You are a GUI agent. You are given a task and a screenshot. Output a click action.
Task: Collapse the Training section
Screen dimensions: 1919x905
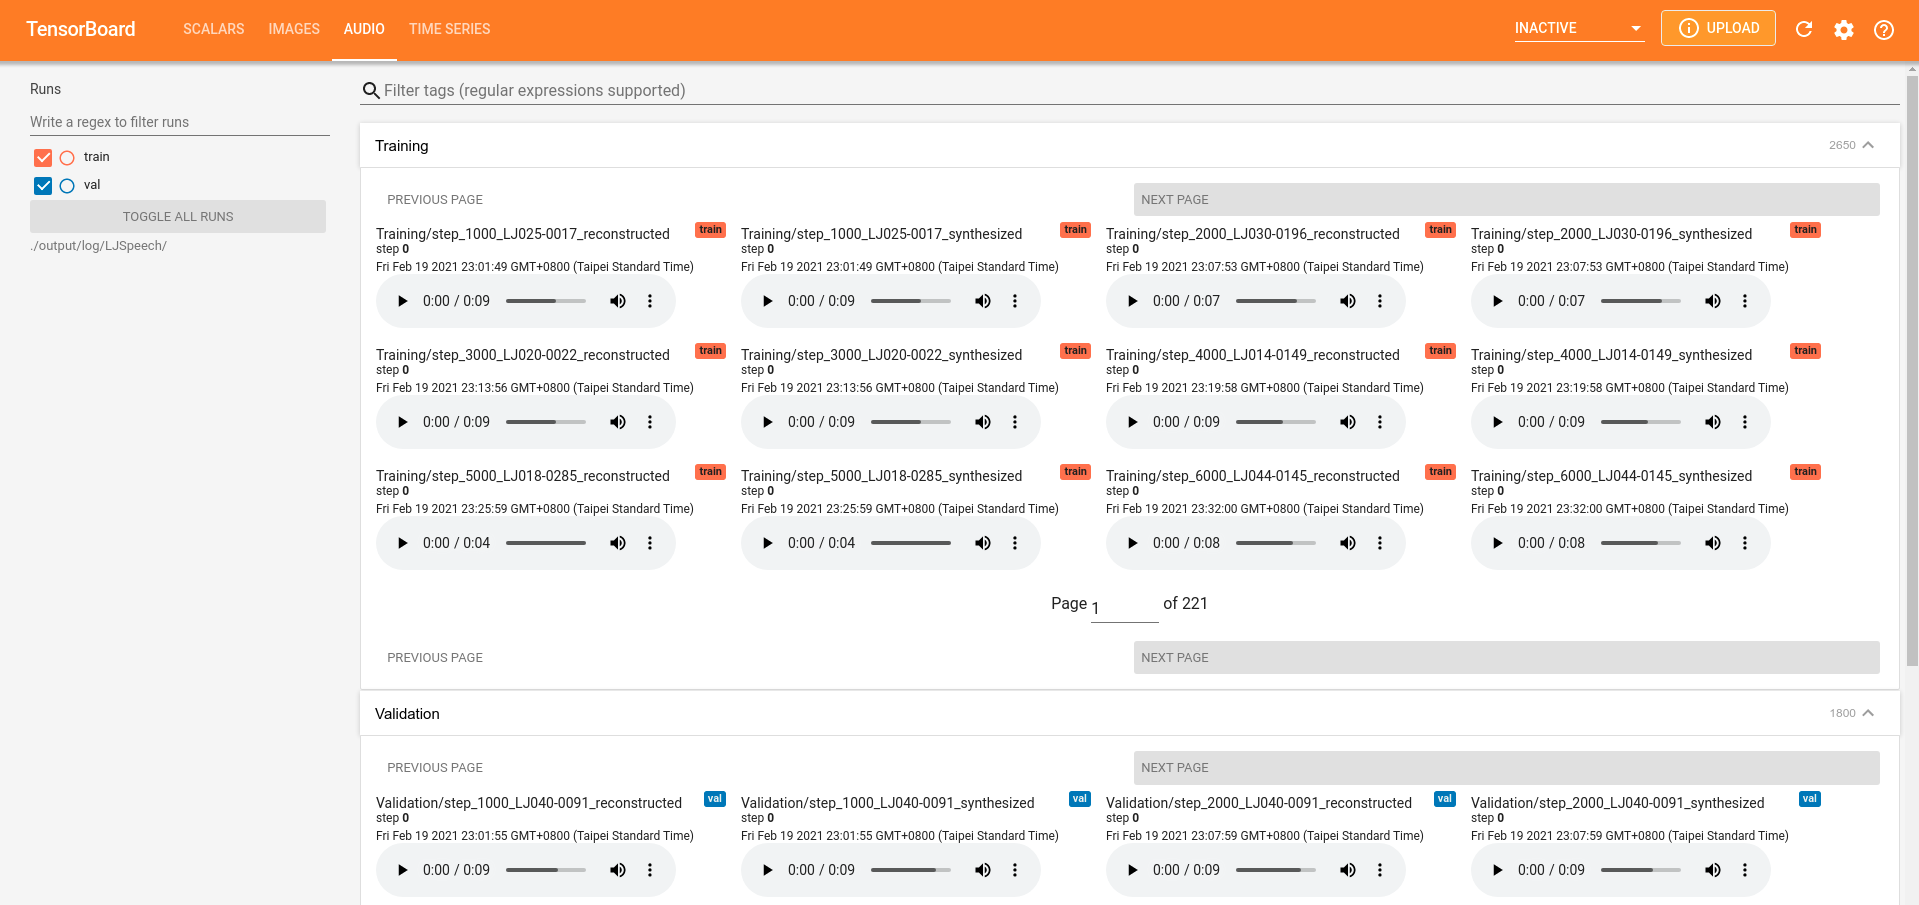[1869, 144]
